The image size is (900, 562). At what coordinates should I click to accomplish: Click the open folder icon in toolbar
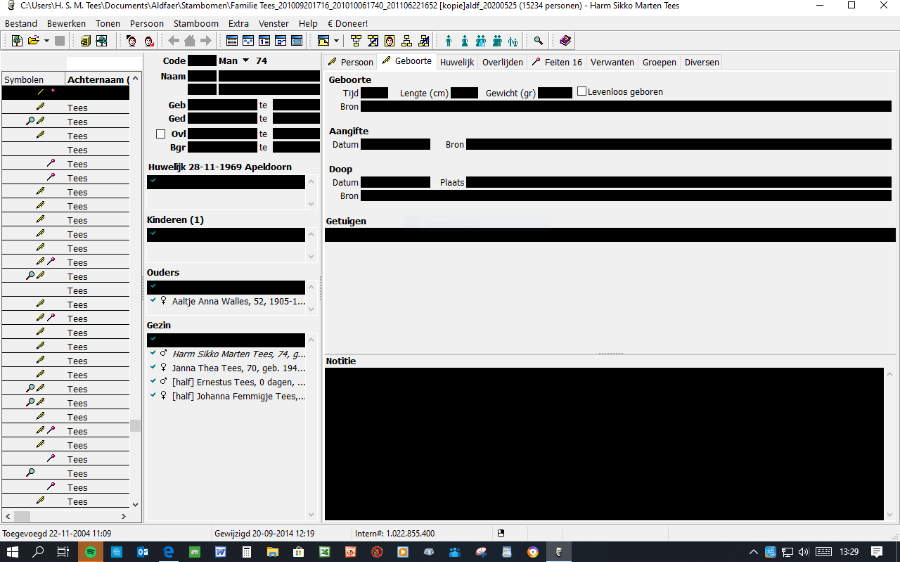[33, 41]
